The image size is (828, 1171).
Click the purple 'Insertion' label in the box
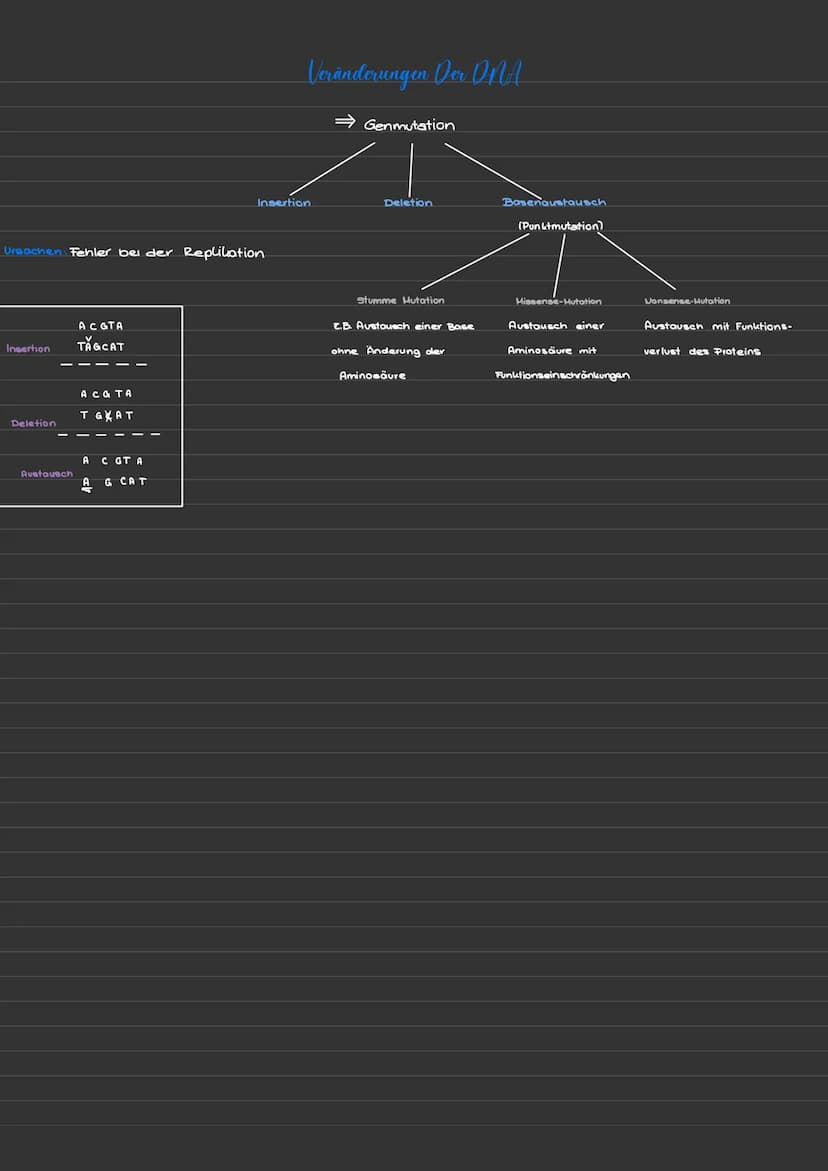click(x=28, y=349)
